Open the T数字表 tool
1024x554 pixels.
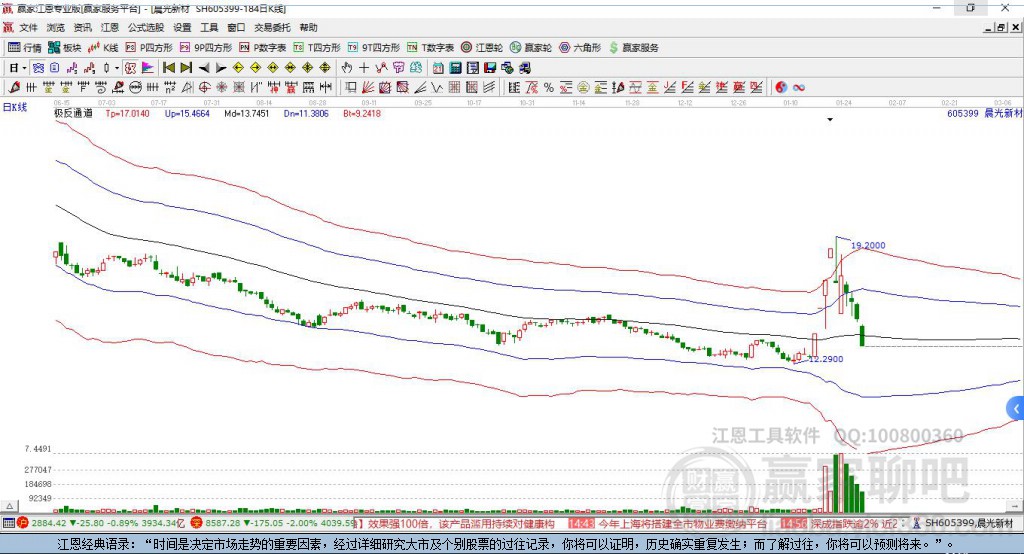tap(430, 48)
